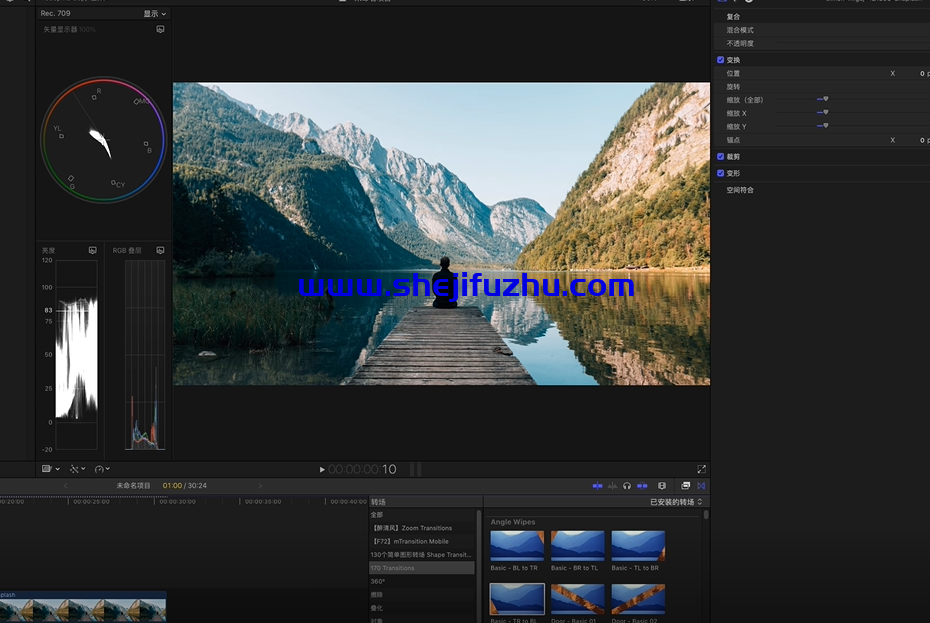Select the 170 Transitions category
The image size is (930, 623).
(422, 568)
